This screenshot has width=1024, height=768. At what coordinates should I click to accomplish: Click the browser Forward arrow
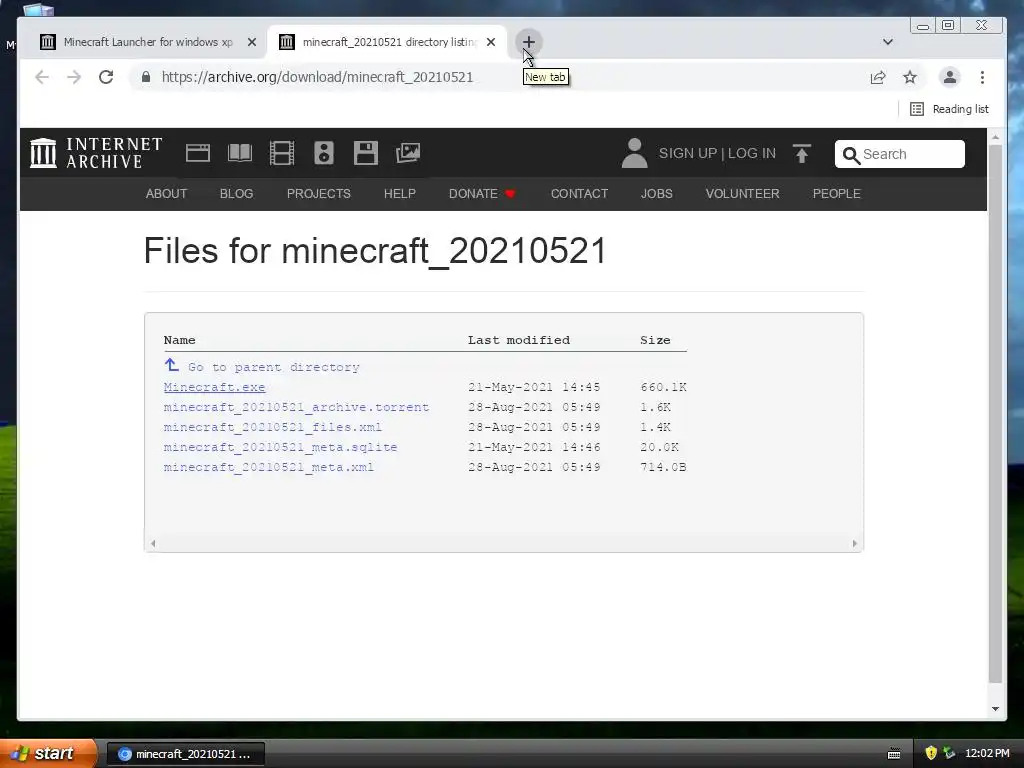(x=74, y=77)
